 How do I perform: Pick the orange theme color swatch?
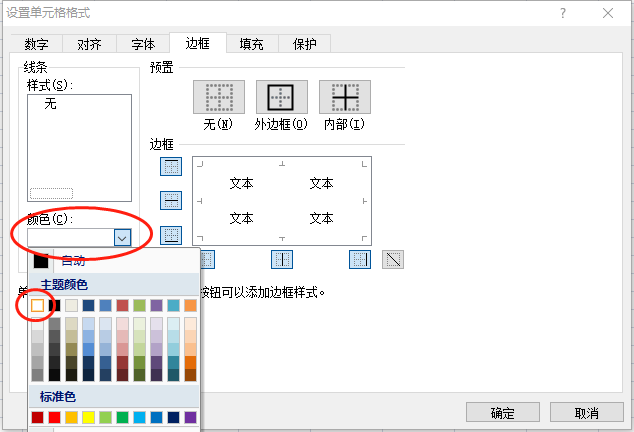pos(190,305)
